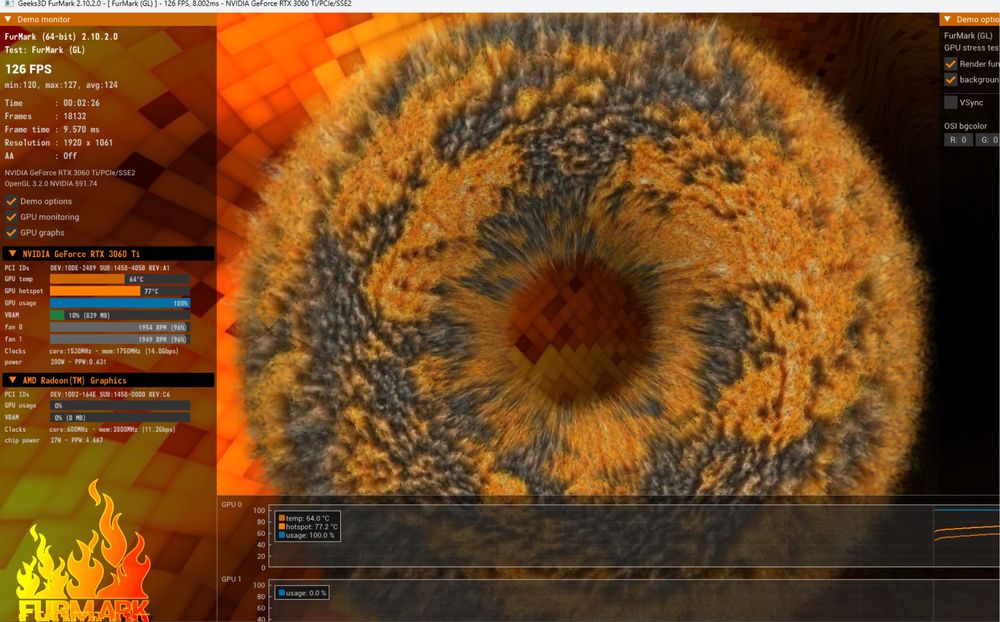Click the hotspot legend color swatch
The image size is (1000, 622).
click(281, 526)
